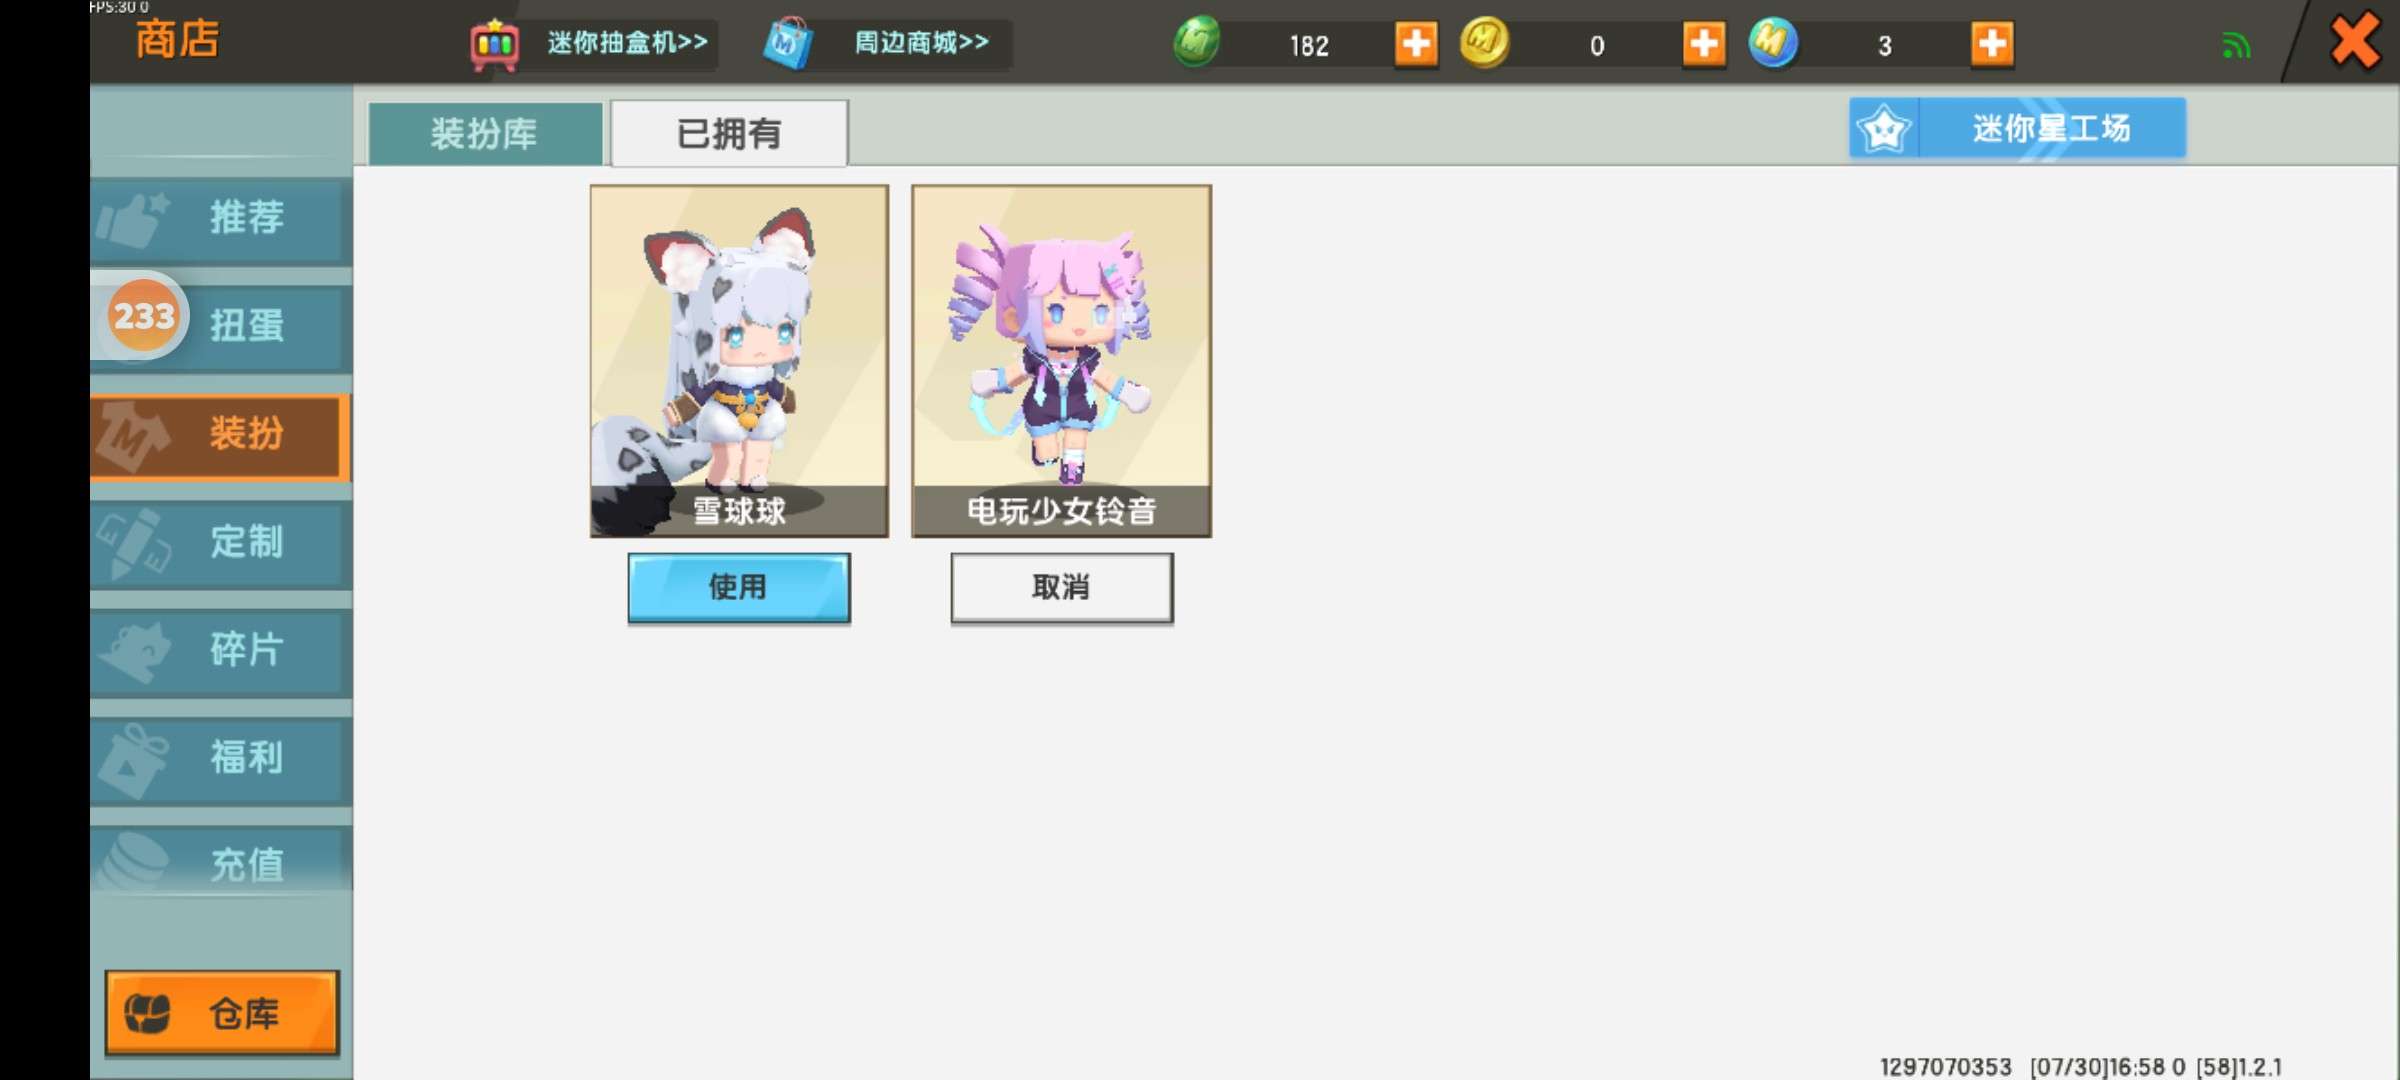2400x1080 pixels.
Task: Close the shop with orange X
Action: [x=2353, y=41]
